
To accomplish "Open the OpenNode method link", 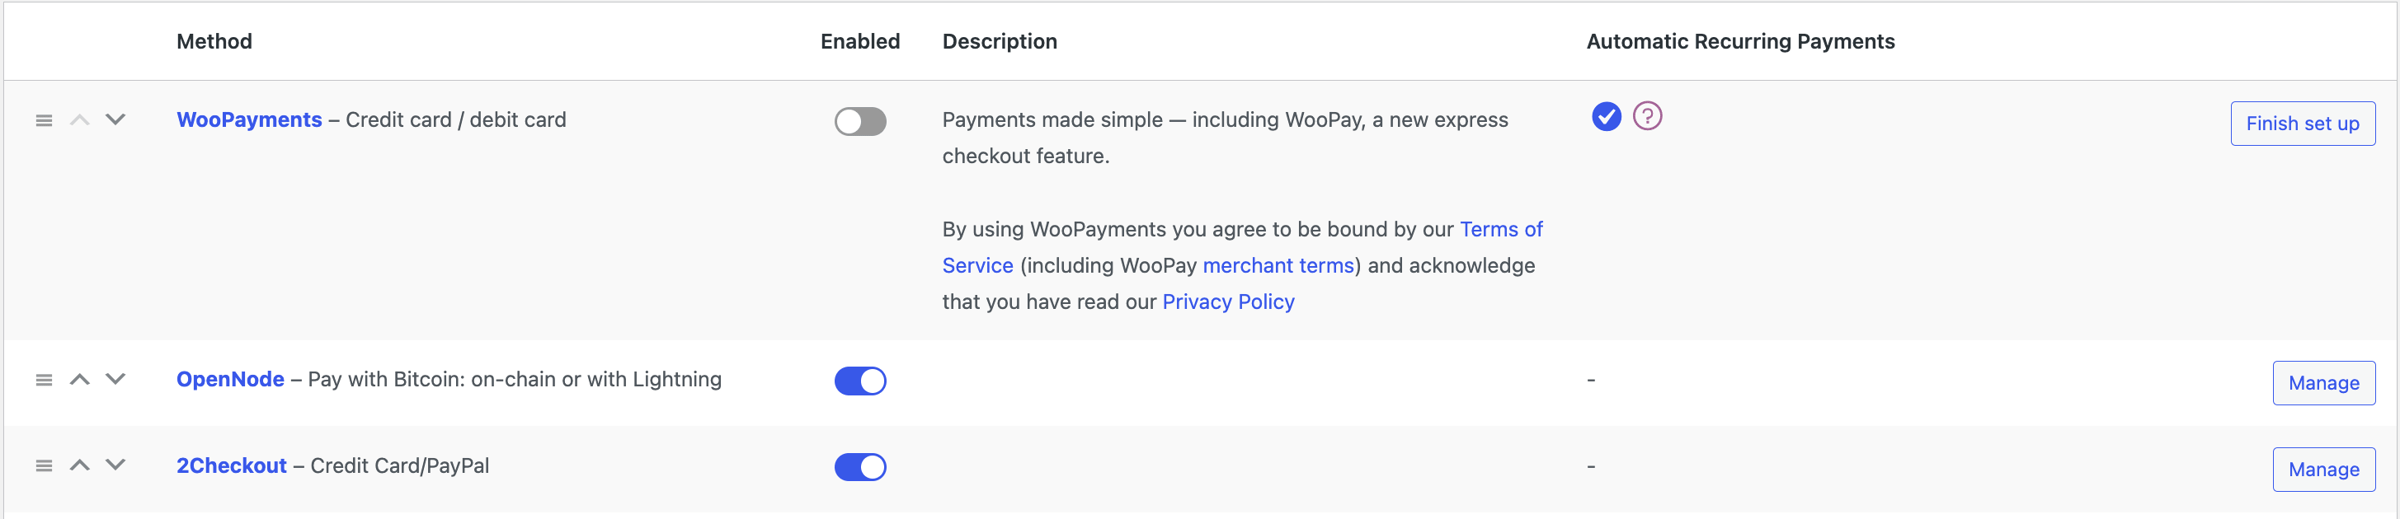I will [230, 380].
